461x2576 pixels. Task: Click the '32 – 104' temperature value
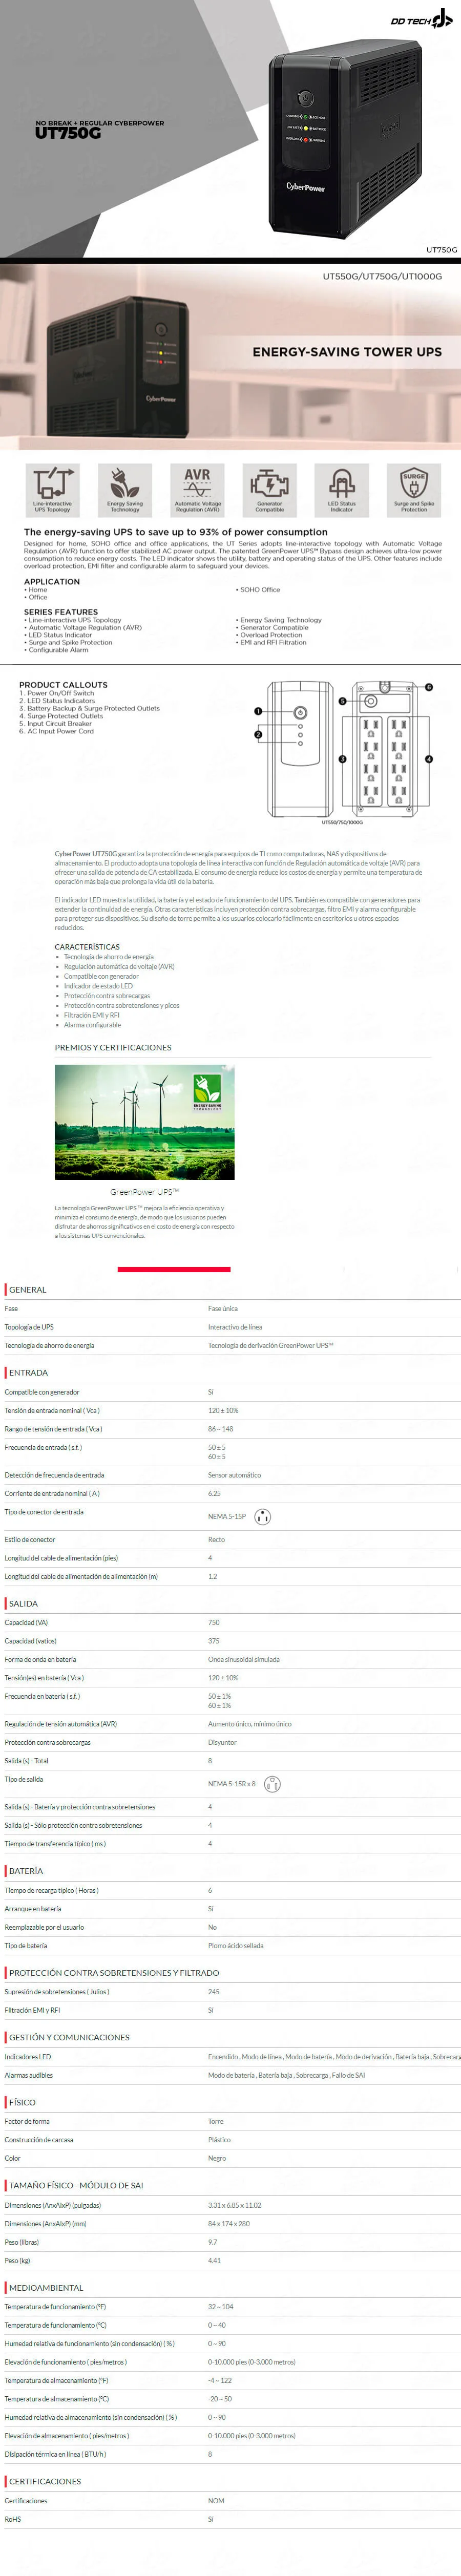(221, 2307)
